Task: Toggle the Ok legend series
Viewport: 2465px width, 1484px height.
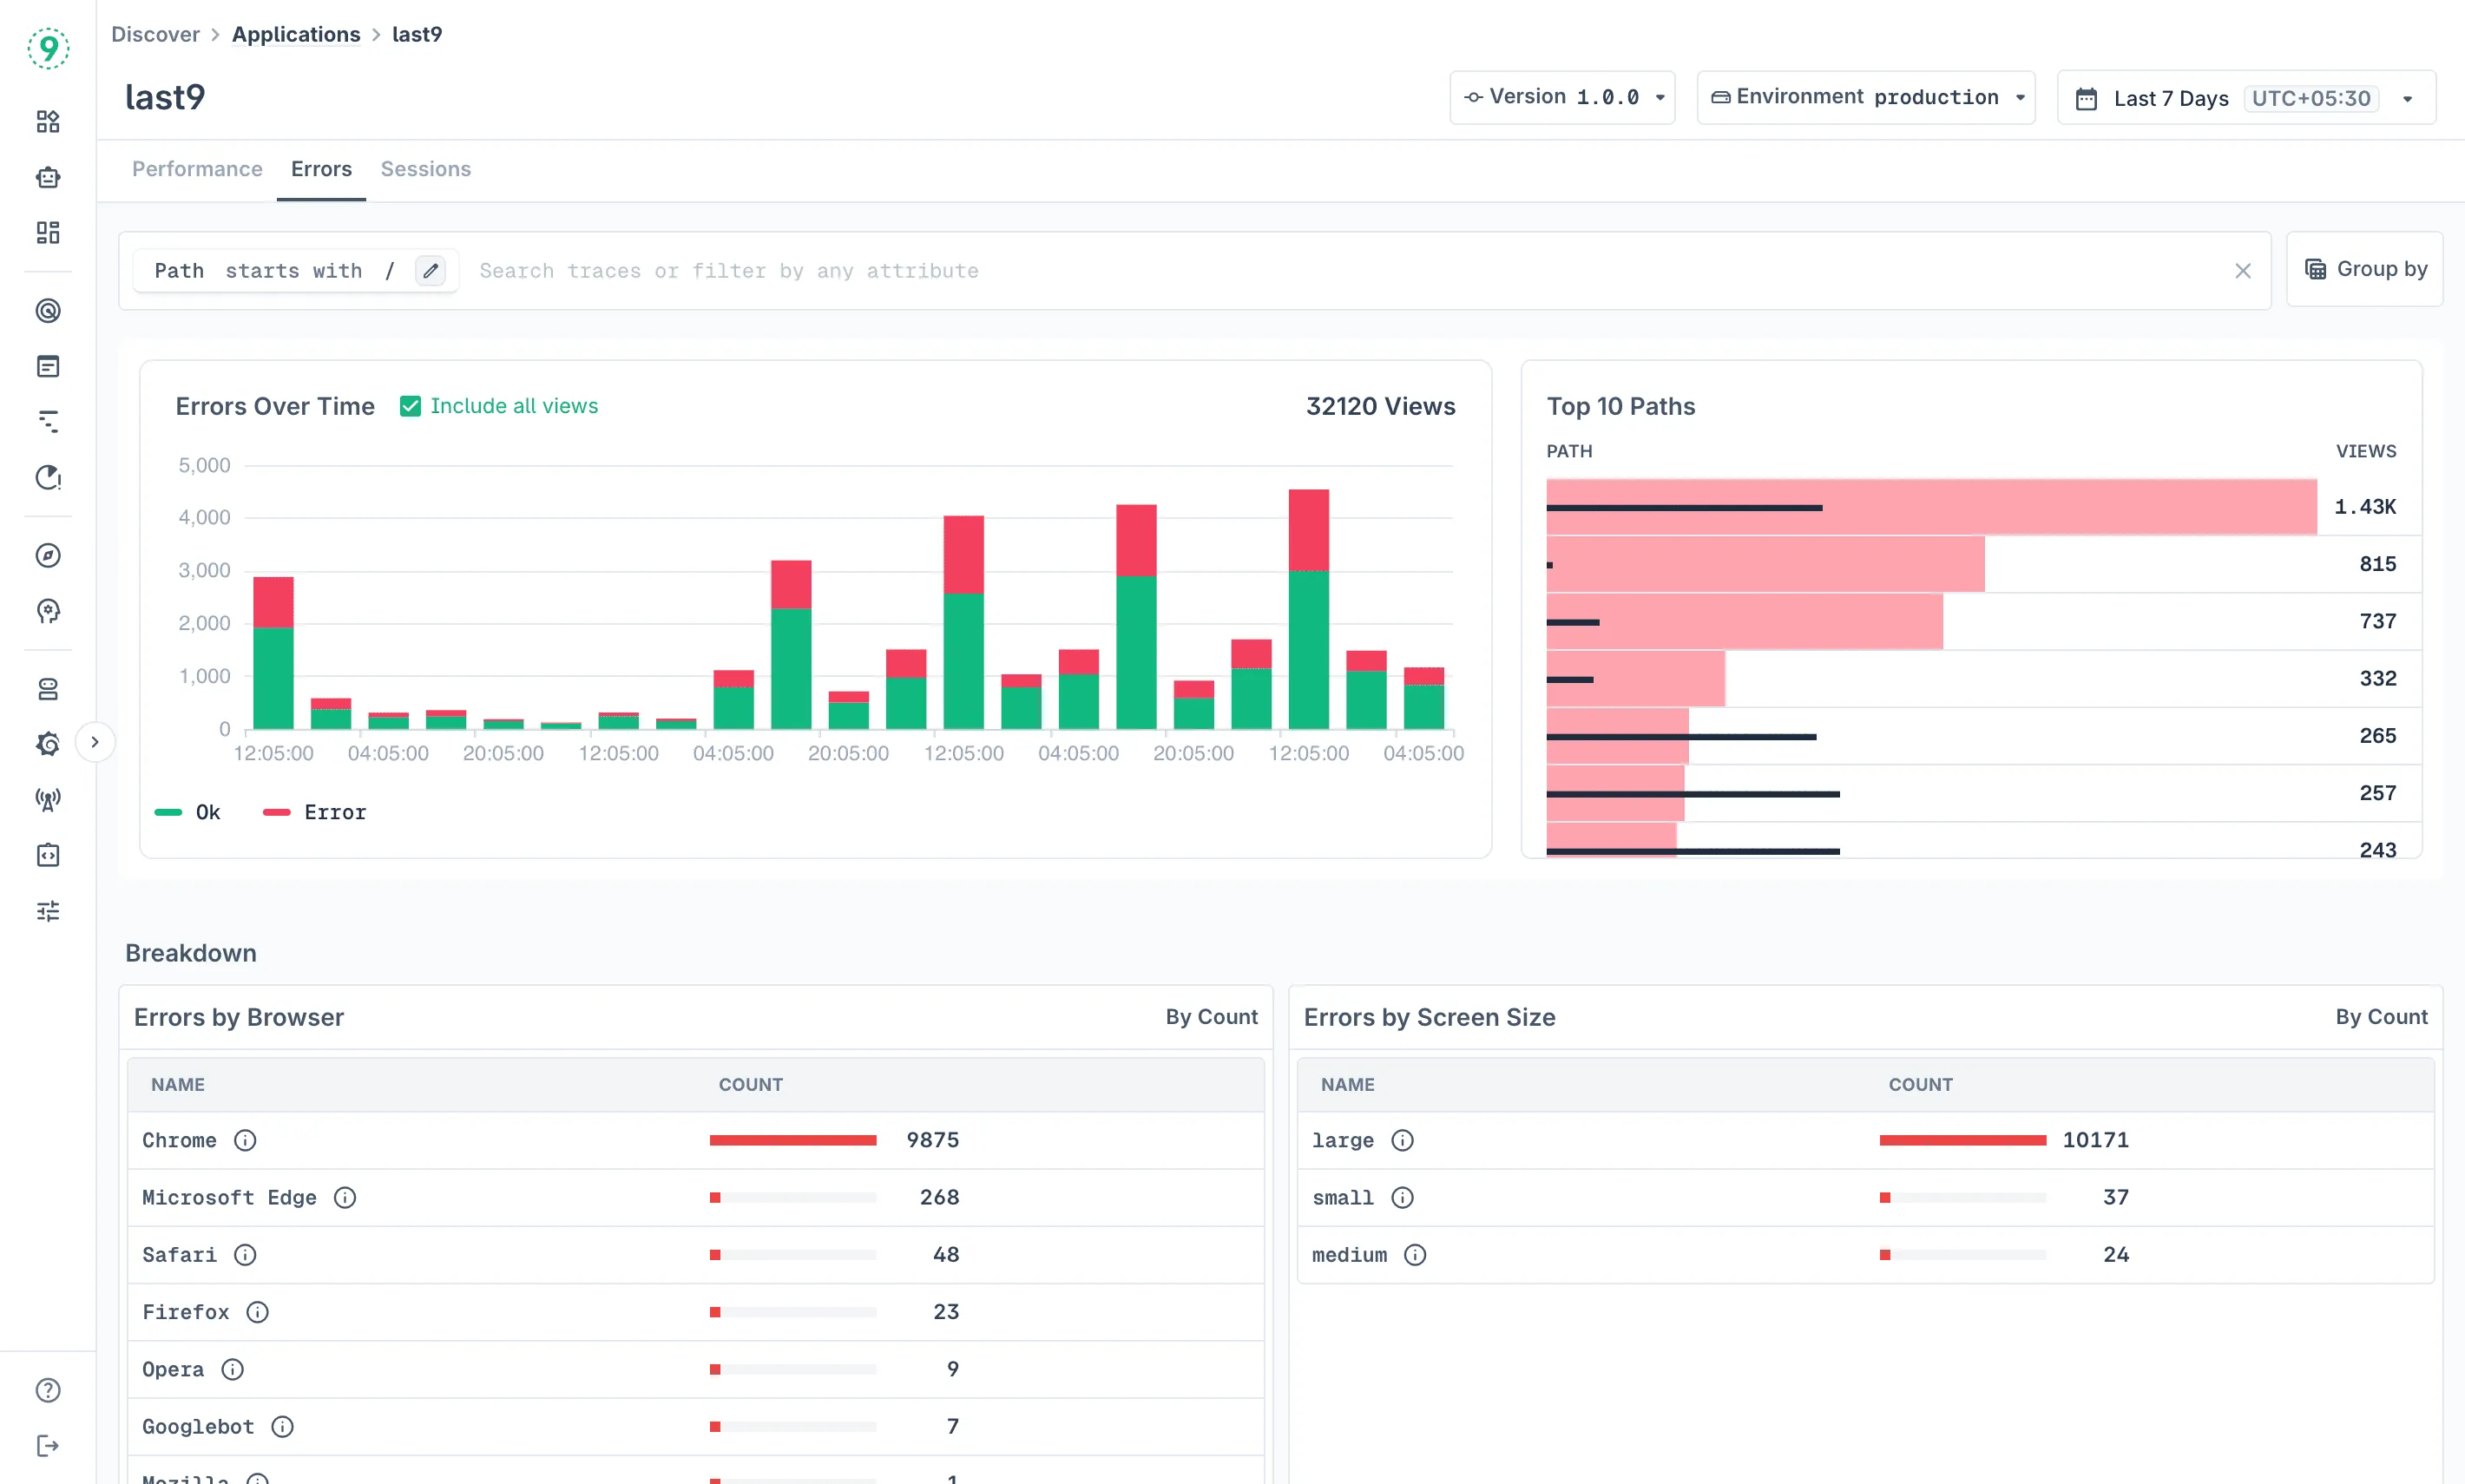Action: (x=190, y=812)
